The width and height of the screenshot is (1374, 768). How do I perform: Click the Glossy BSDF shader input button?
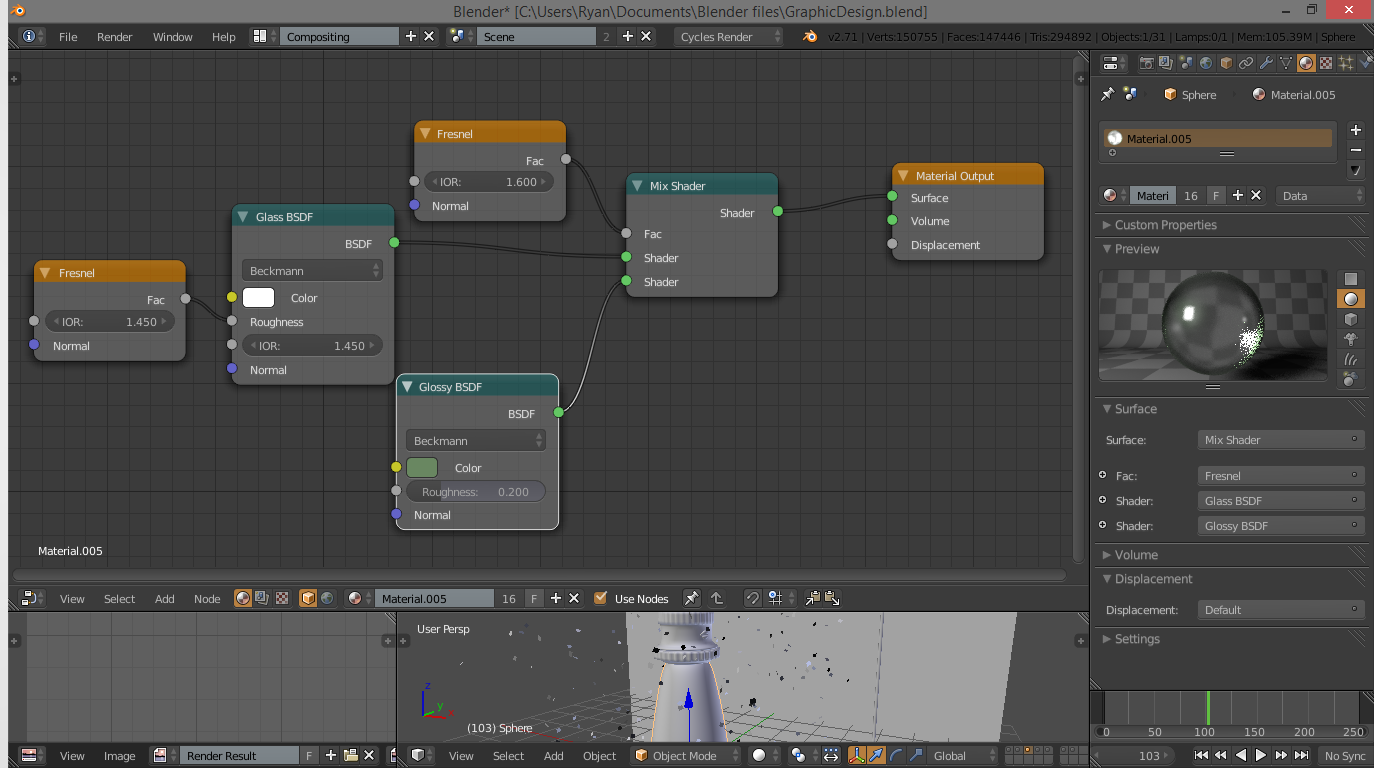click(x=1281, y=526)
